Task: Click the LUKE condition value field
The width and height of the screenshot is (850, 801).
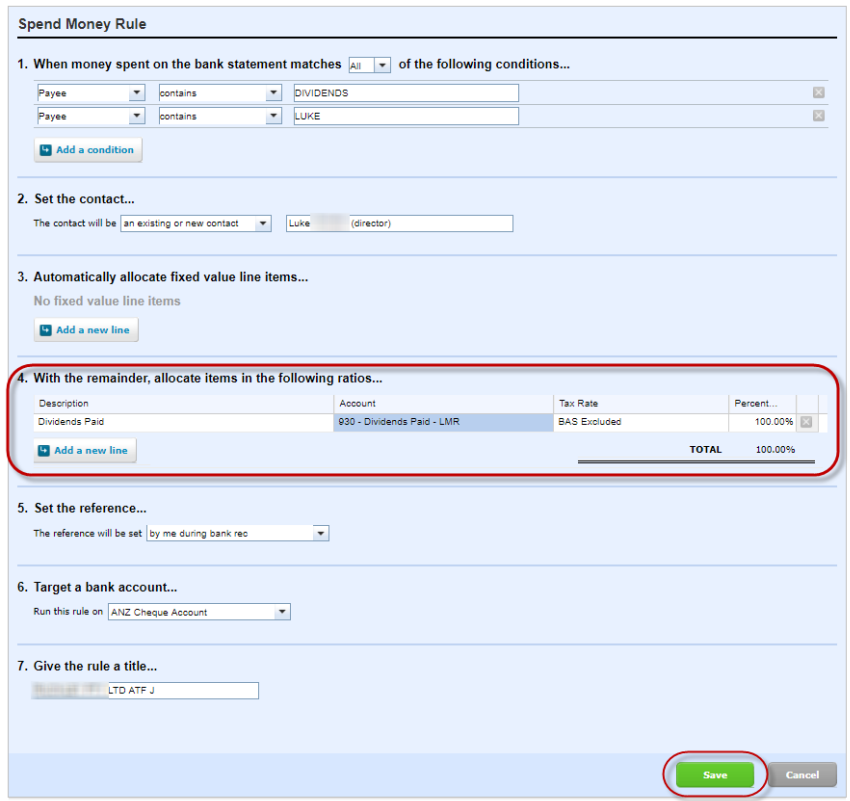Action: pyautogui.click(x=404, y=116)
